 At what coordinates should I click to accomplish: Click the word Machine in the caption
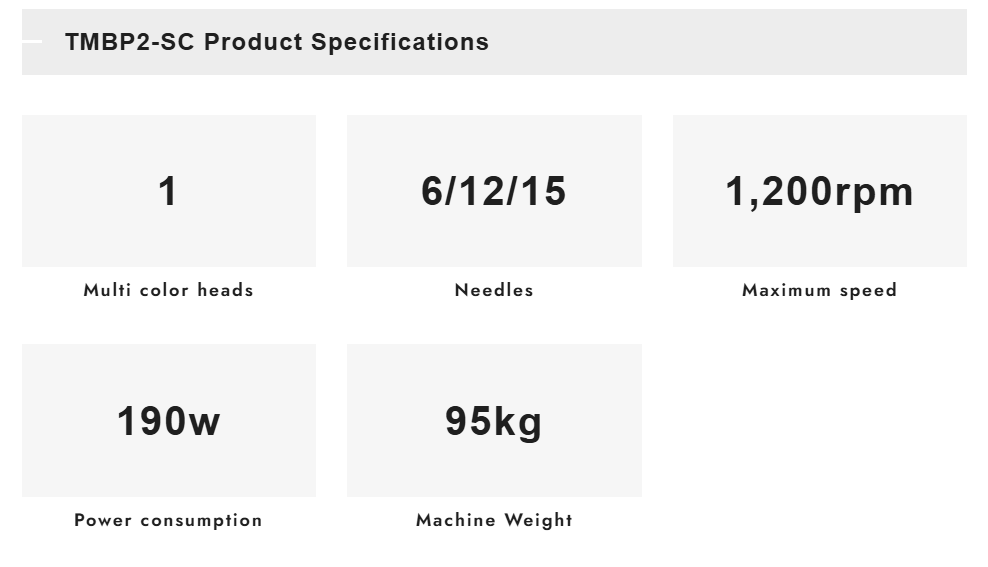456,521
